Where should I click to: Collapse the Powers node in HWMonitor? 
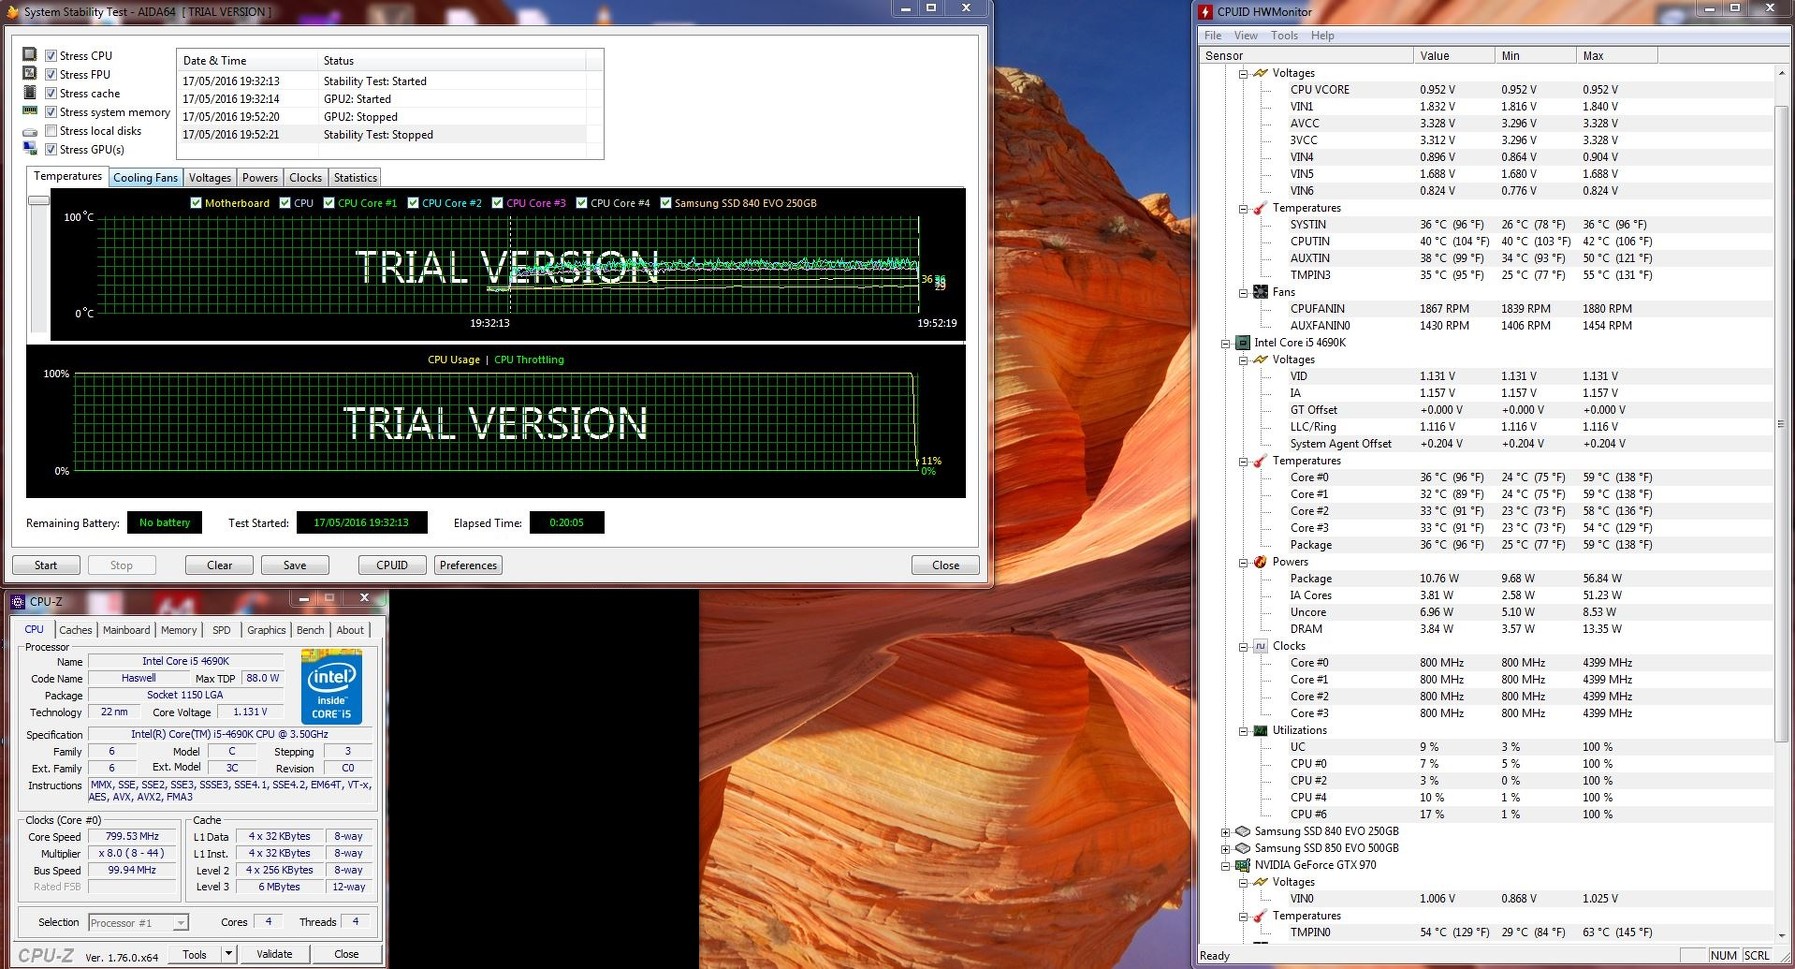1243,562
